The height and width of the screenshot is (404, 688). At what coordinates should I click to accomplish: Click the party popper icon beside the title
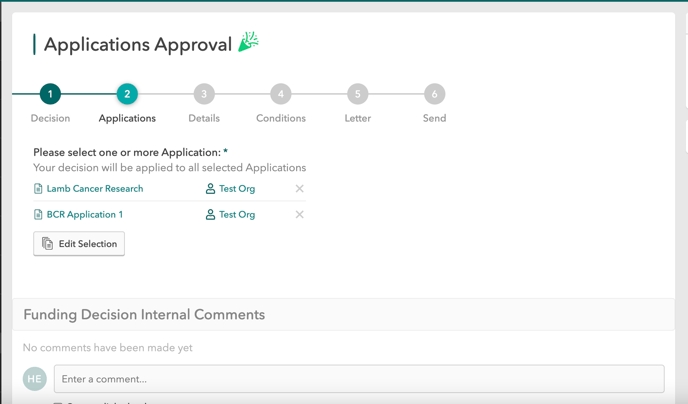click(x=248, y=43)
